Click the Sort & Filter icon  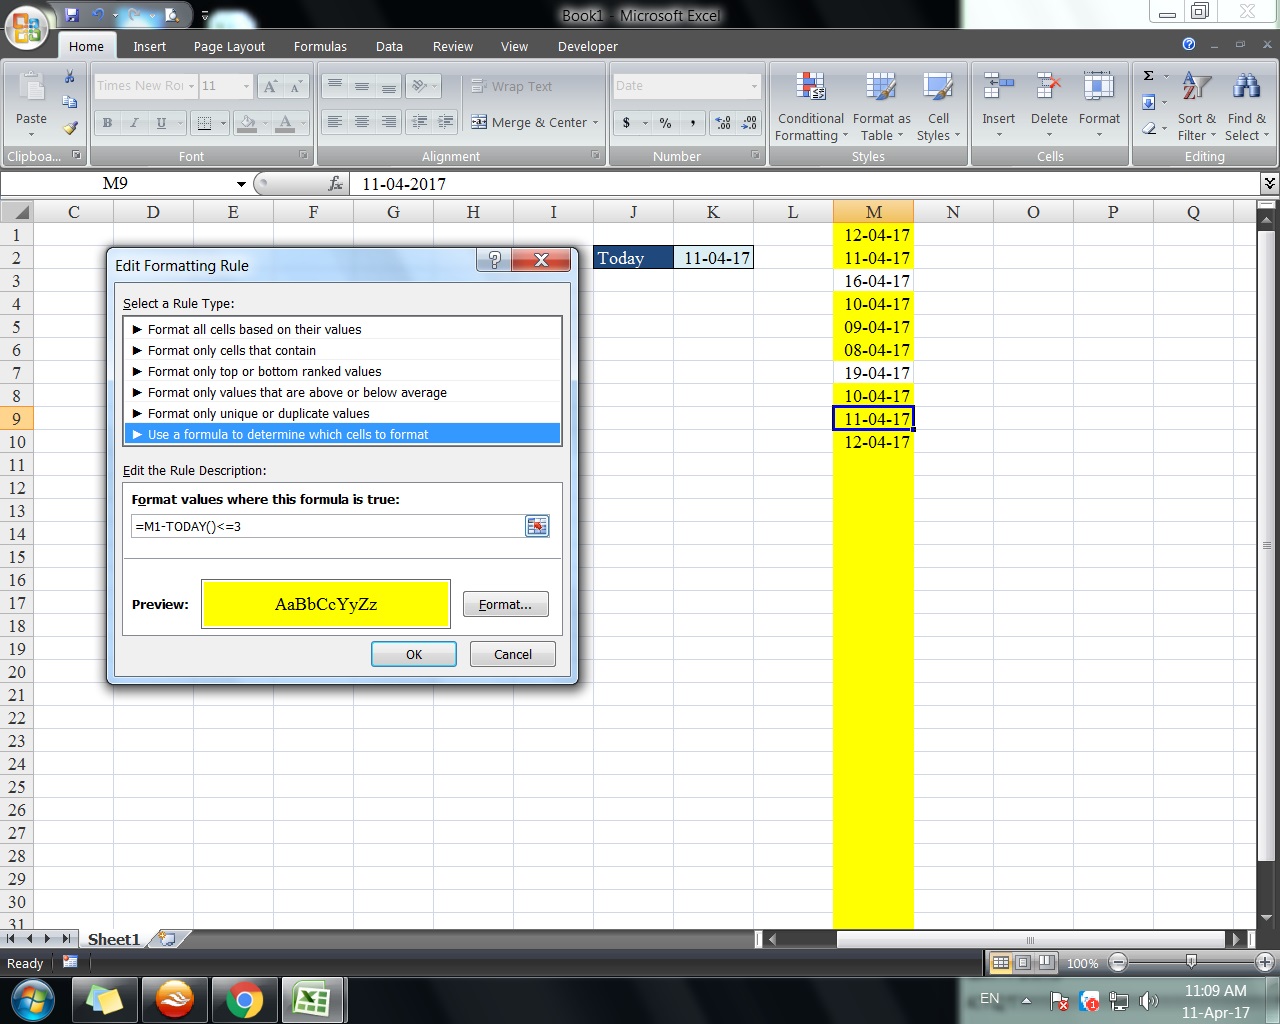pyautogui.click(x=1196, y=90)
